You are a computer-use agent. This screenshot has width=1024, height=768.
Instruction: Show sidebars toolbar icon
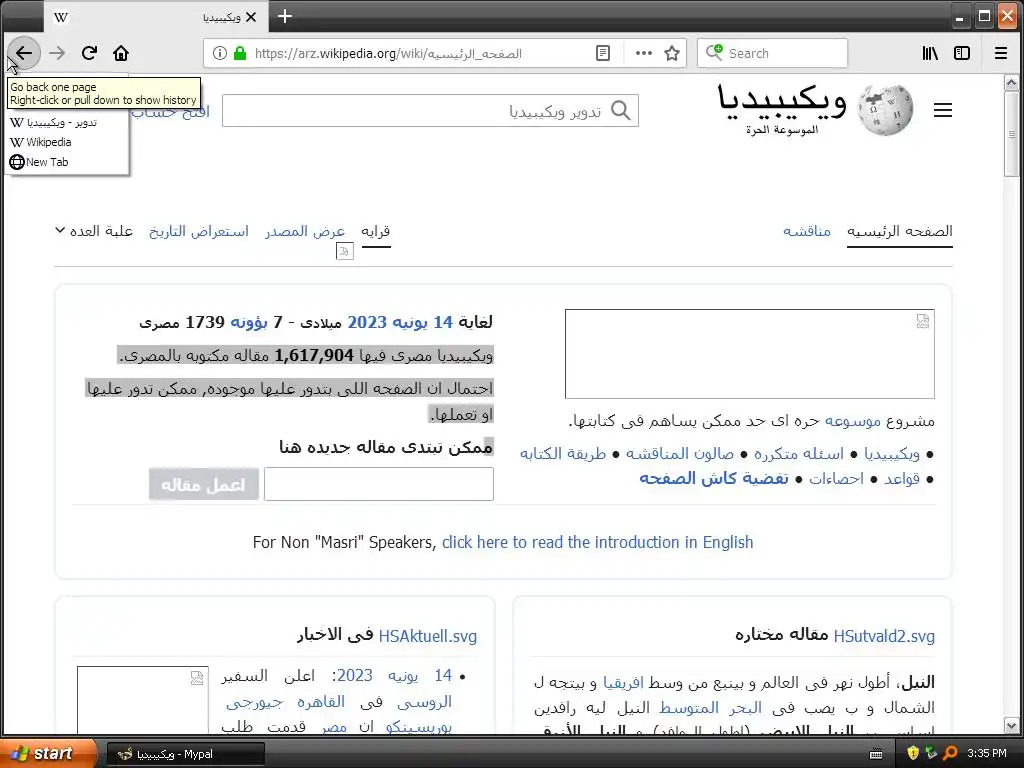point(962,53)
